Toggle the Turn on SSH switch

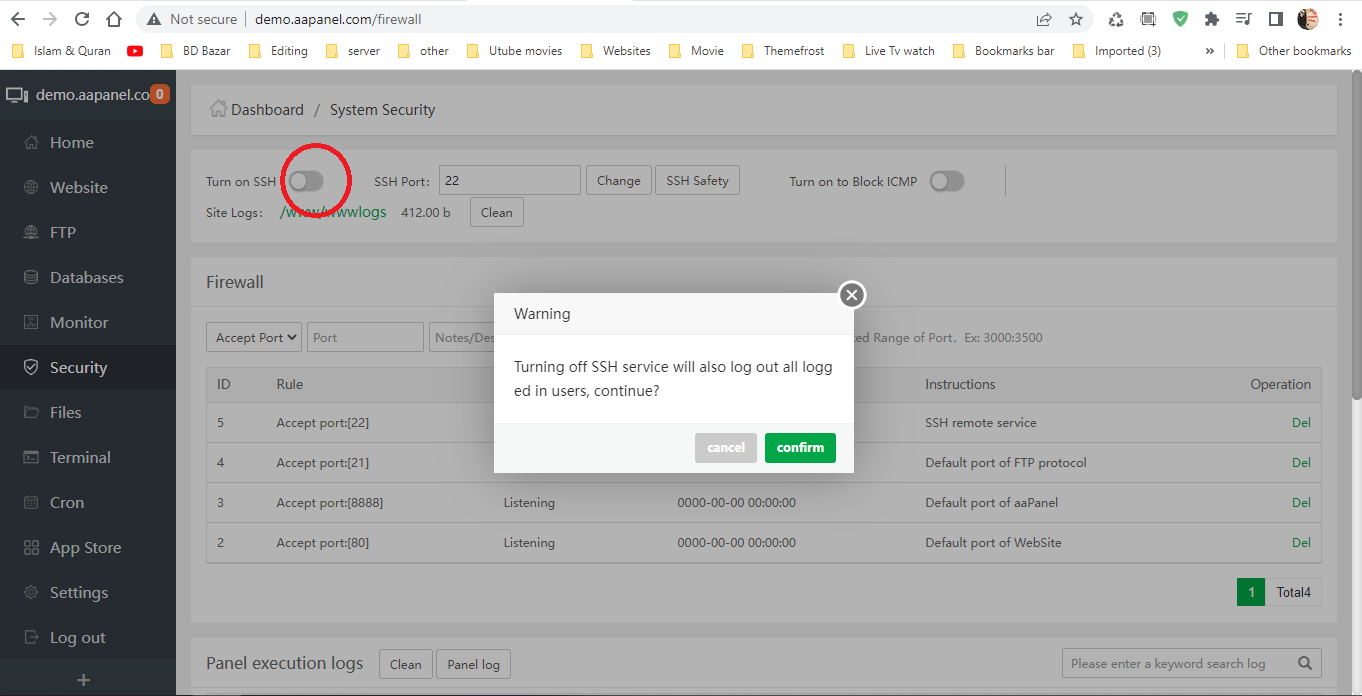pos(307,180)
